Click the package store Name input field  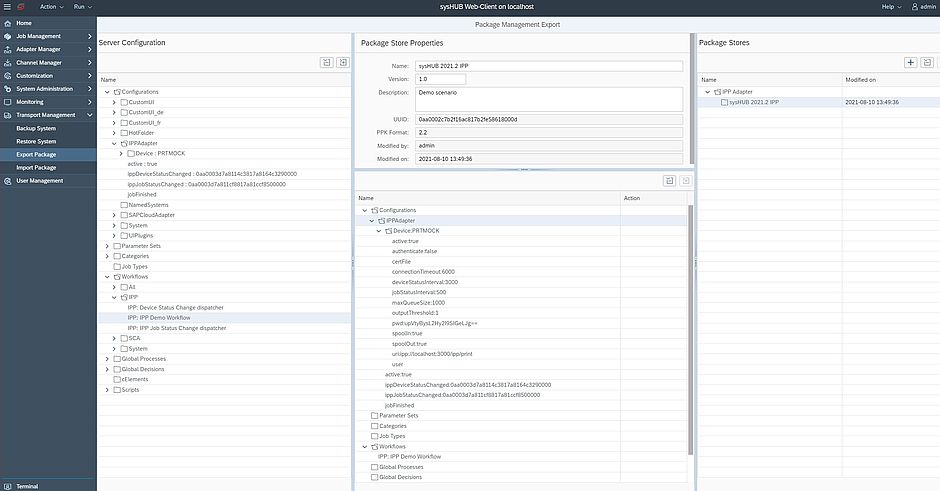click(x=549, y=66)
